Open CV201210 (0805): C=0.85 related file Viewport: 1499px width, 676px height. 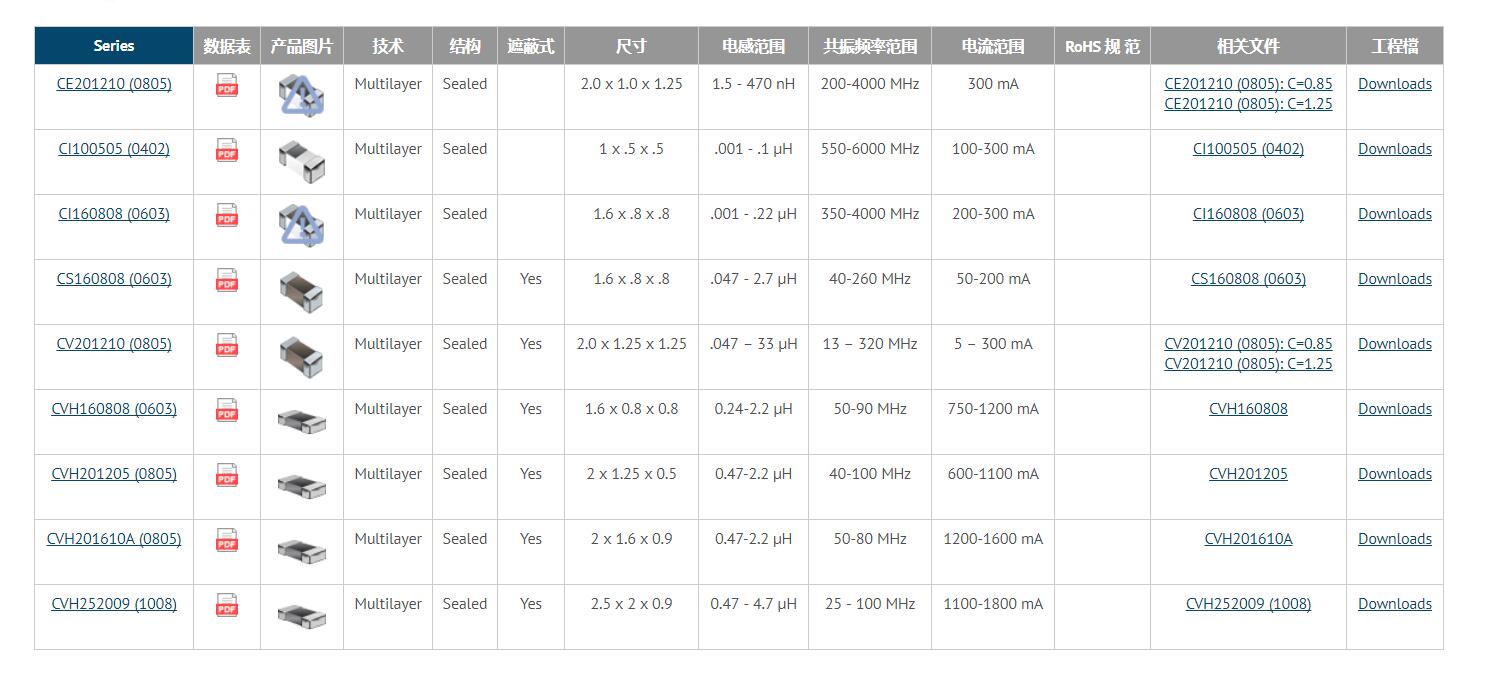point(1248,344)
